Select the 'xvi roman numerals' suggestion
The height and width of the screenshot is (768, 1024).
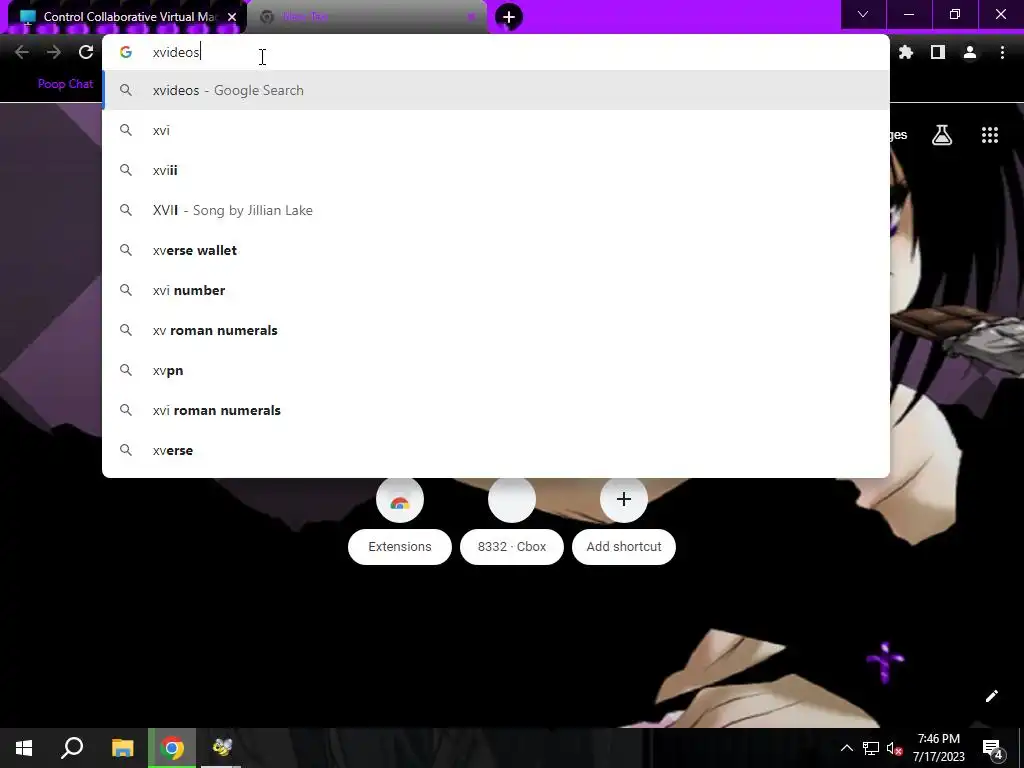[496, 410]
